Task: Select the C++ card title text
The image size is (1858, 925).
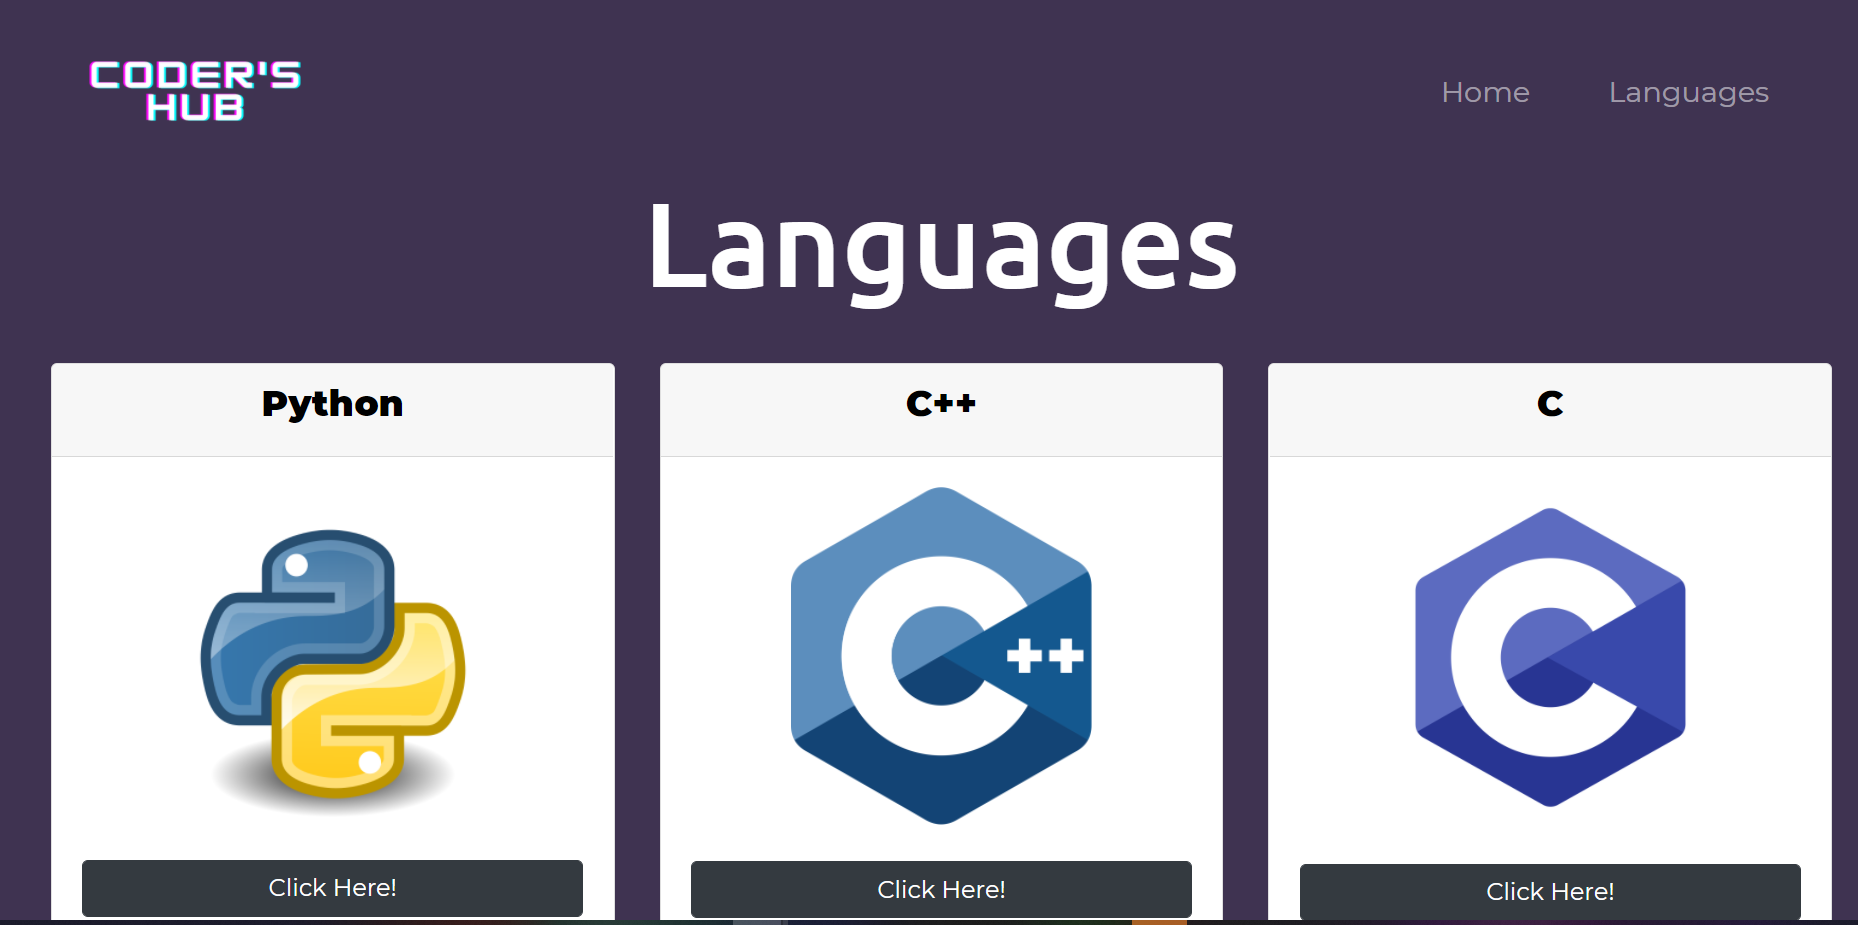Action: (941, 403)
